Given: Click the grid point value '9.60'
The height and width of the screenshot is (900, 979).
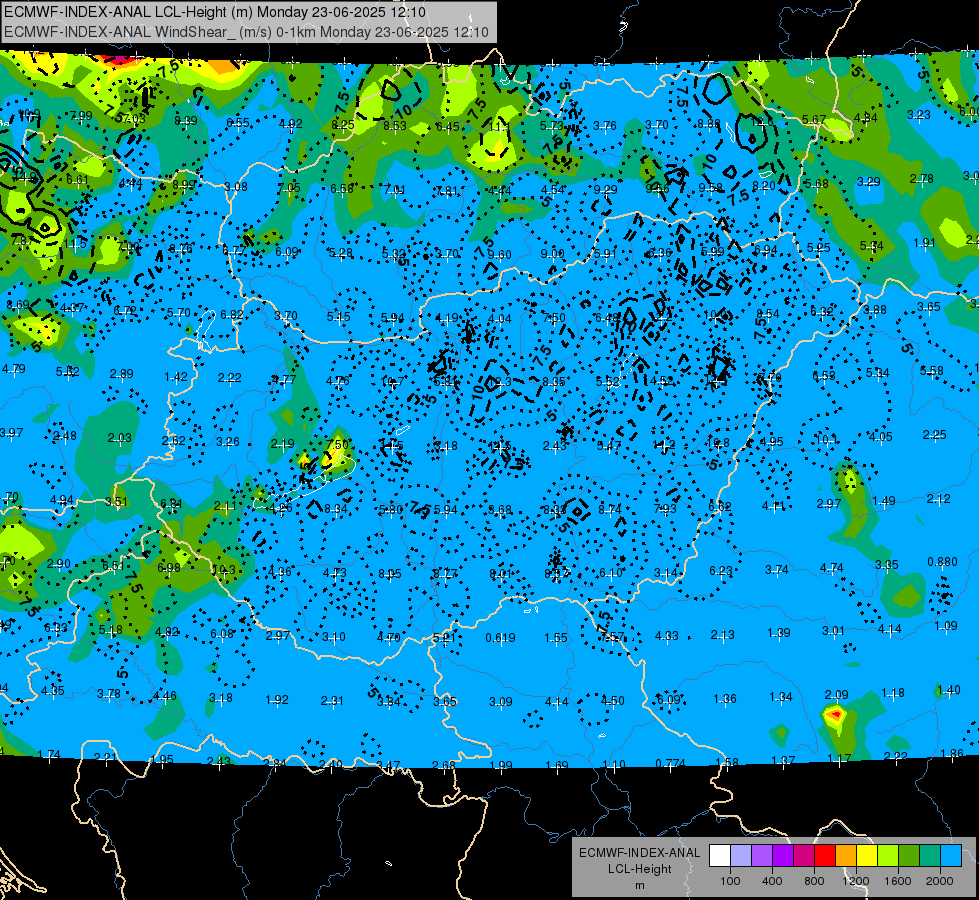Looking at the screenshot, I should pyautogui.click(x=499, y=254).
